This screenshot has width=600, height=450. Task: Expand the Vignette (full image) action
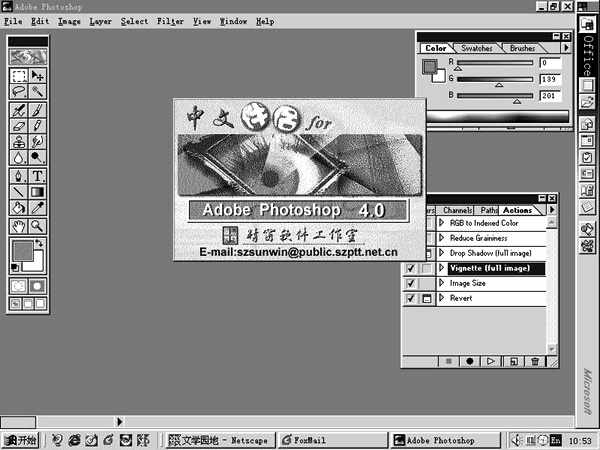tap(442, 268)
